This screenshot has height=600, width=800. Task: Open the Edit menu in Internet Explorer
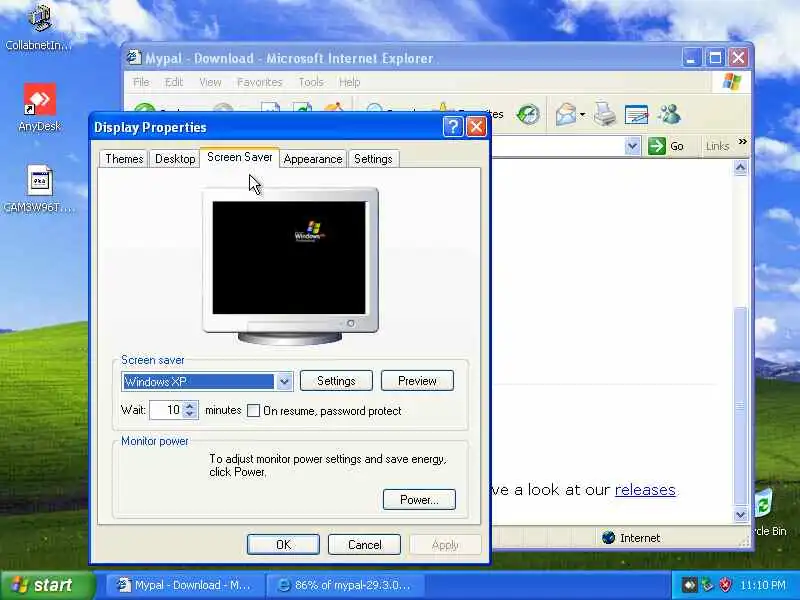173,82
